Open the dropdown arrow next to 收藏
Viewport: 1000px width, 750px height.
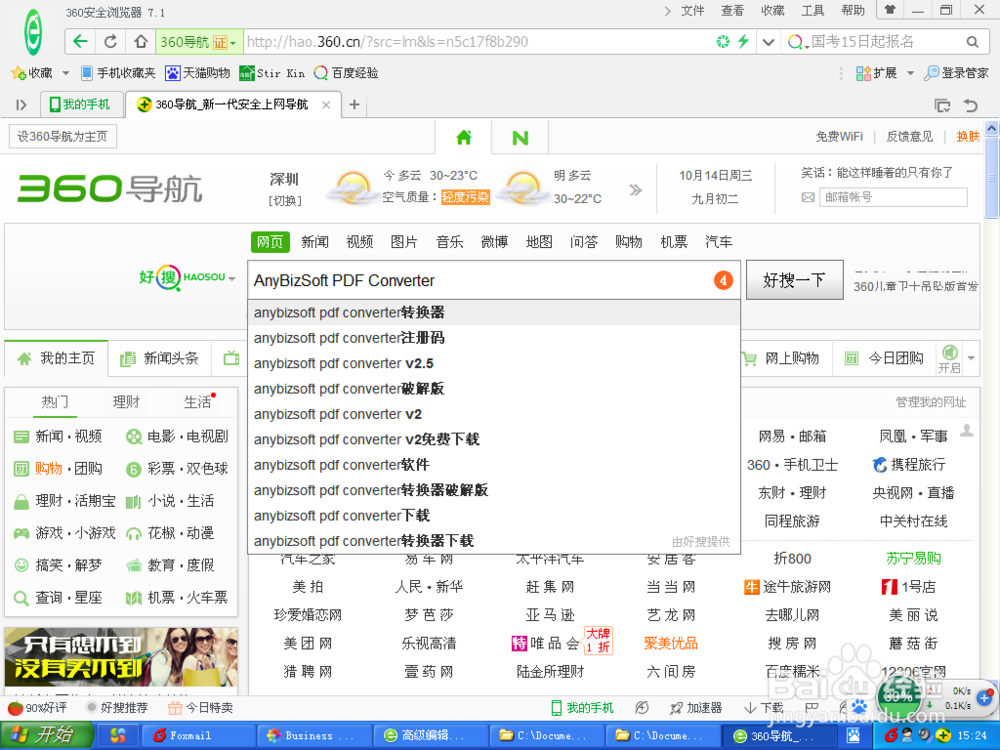coord(66,73)
